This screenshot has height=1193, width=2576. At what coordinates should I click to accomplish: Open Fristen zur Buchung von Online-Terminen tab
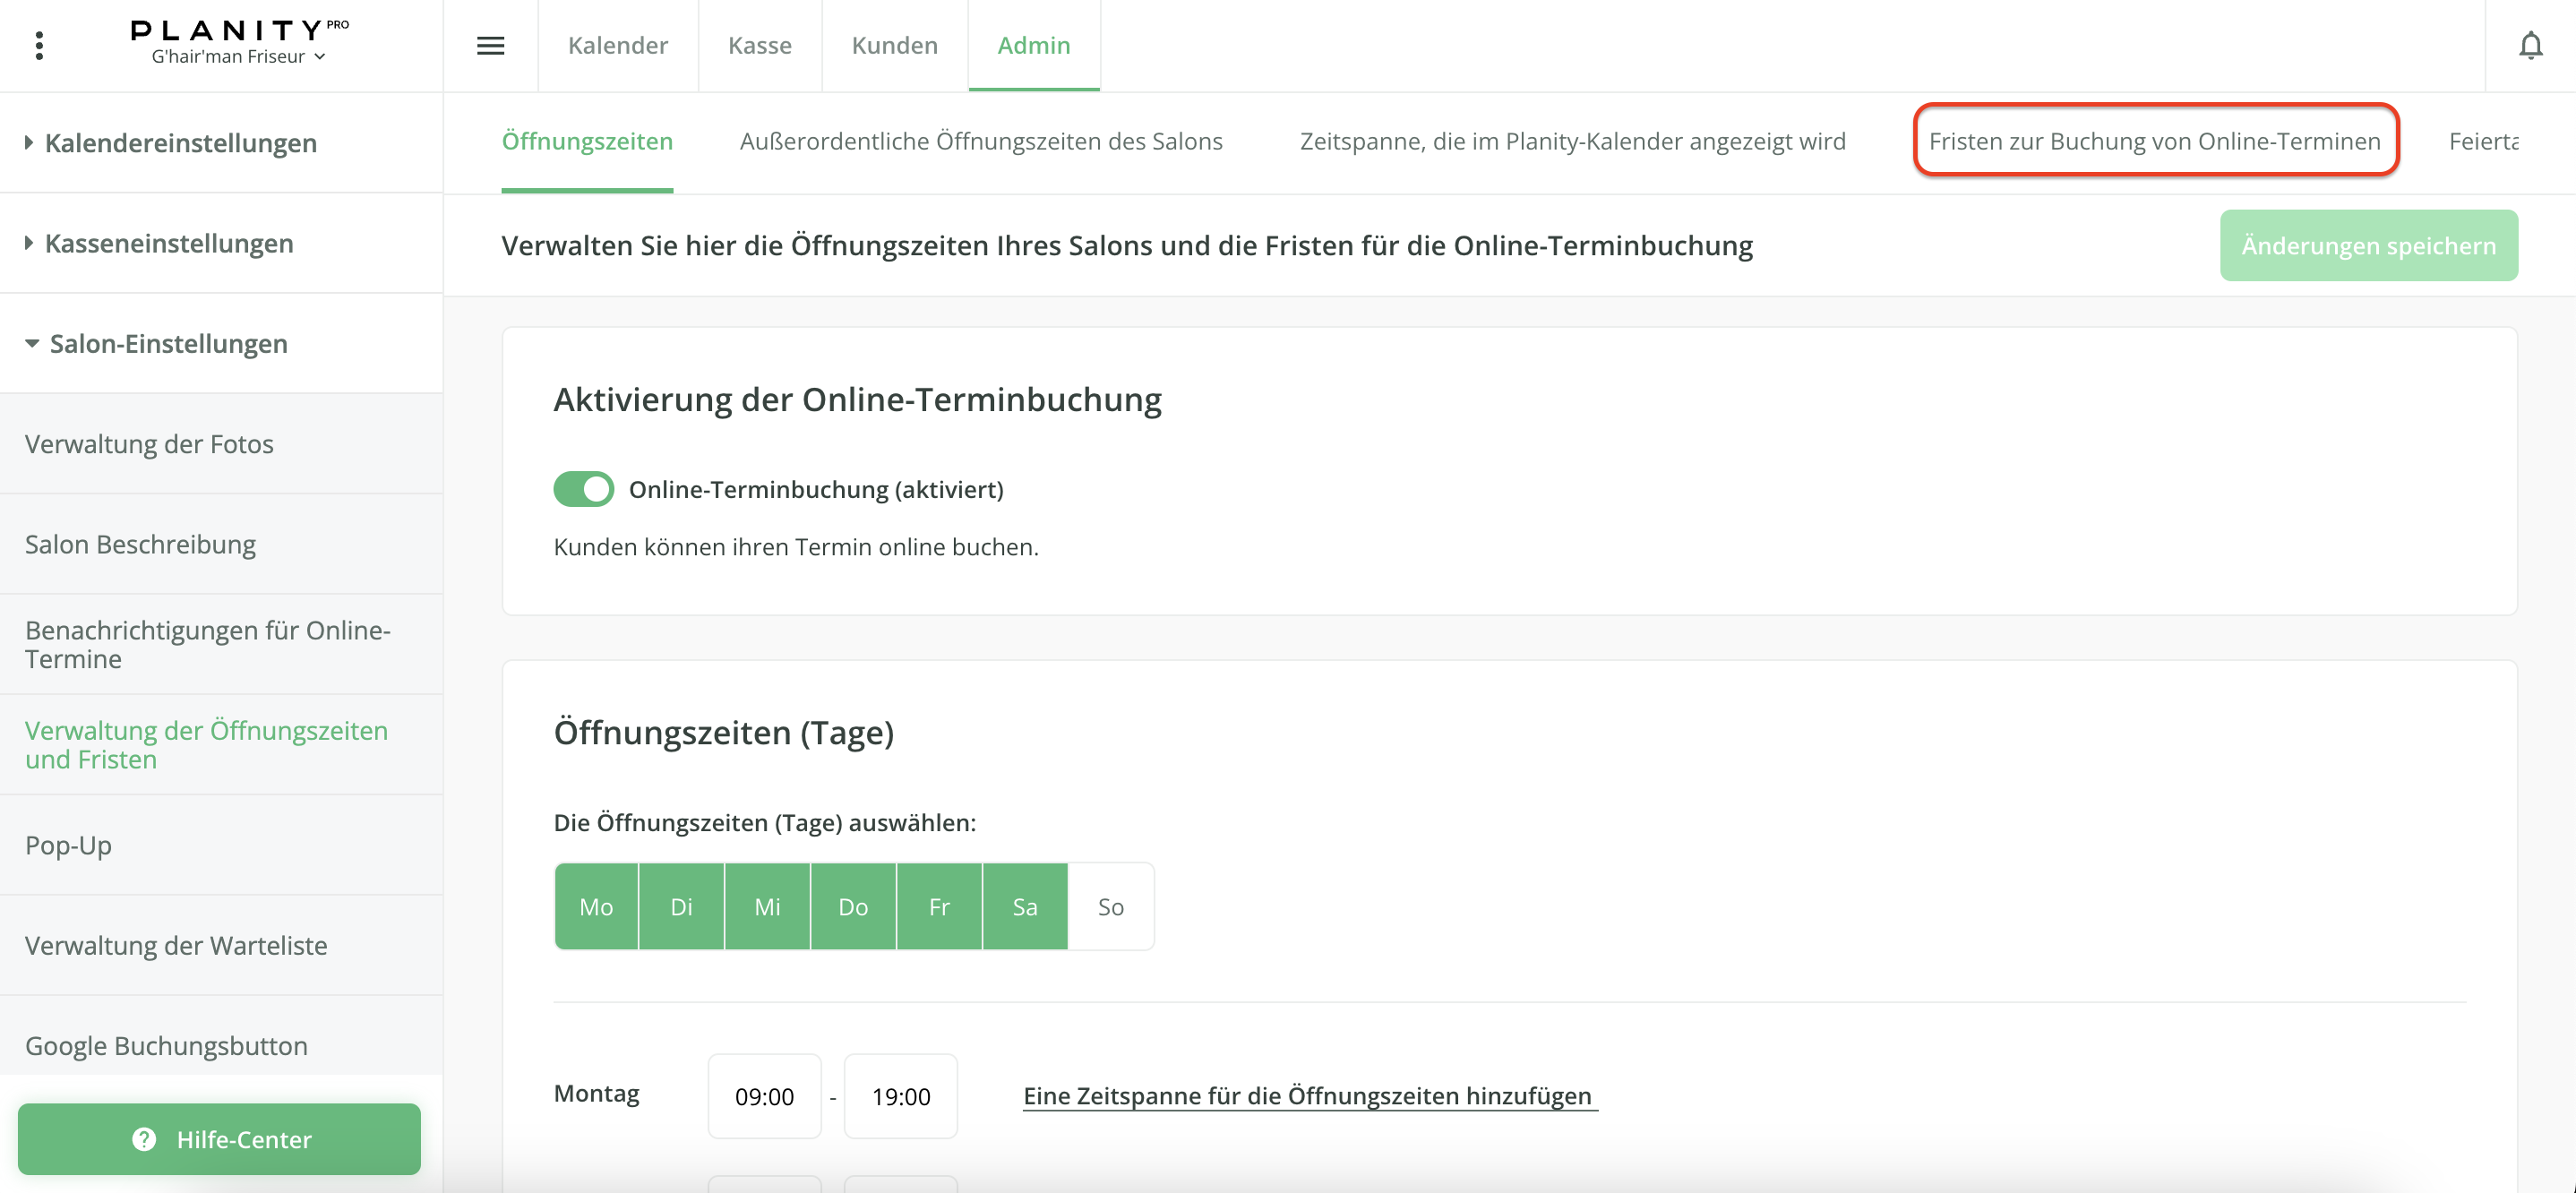click(x=2154, y=141)
